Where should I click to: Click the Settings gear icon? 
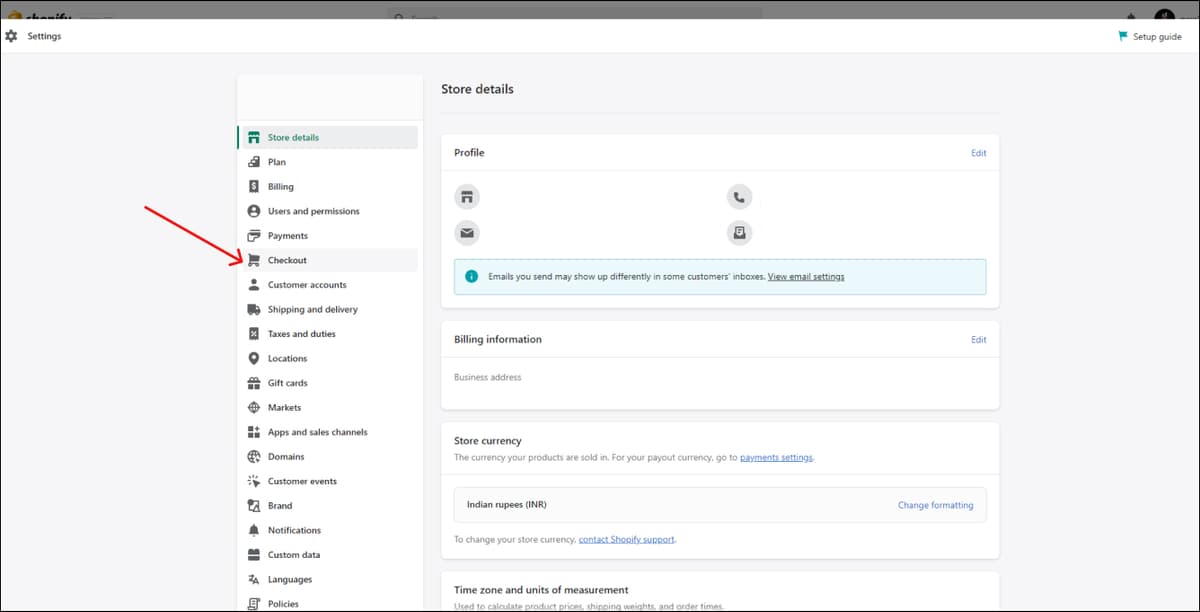11,36
